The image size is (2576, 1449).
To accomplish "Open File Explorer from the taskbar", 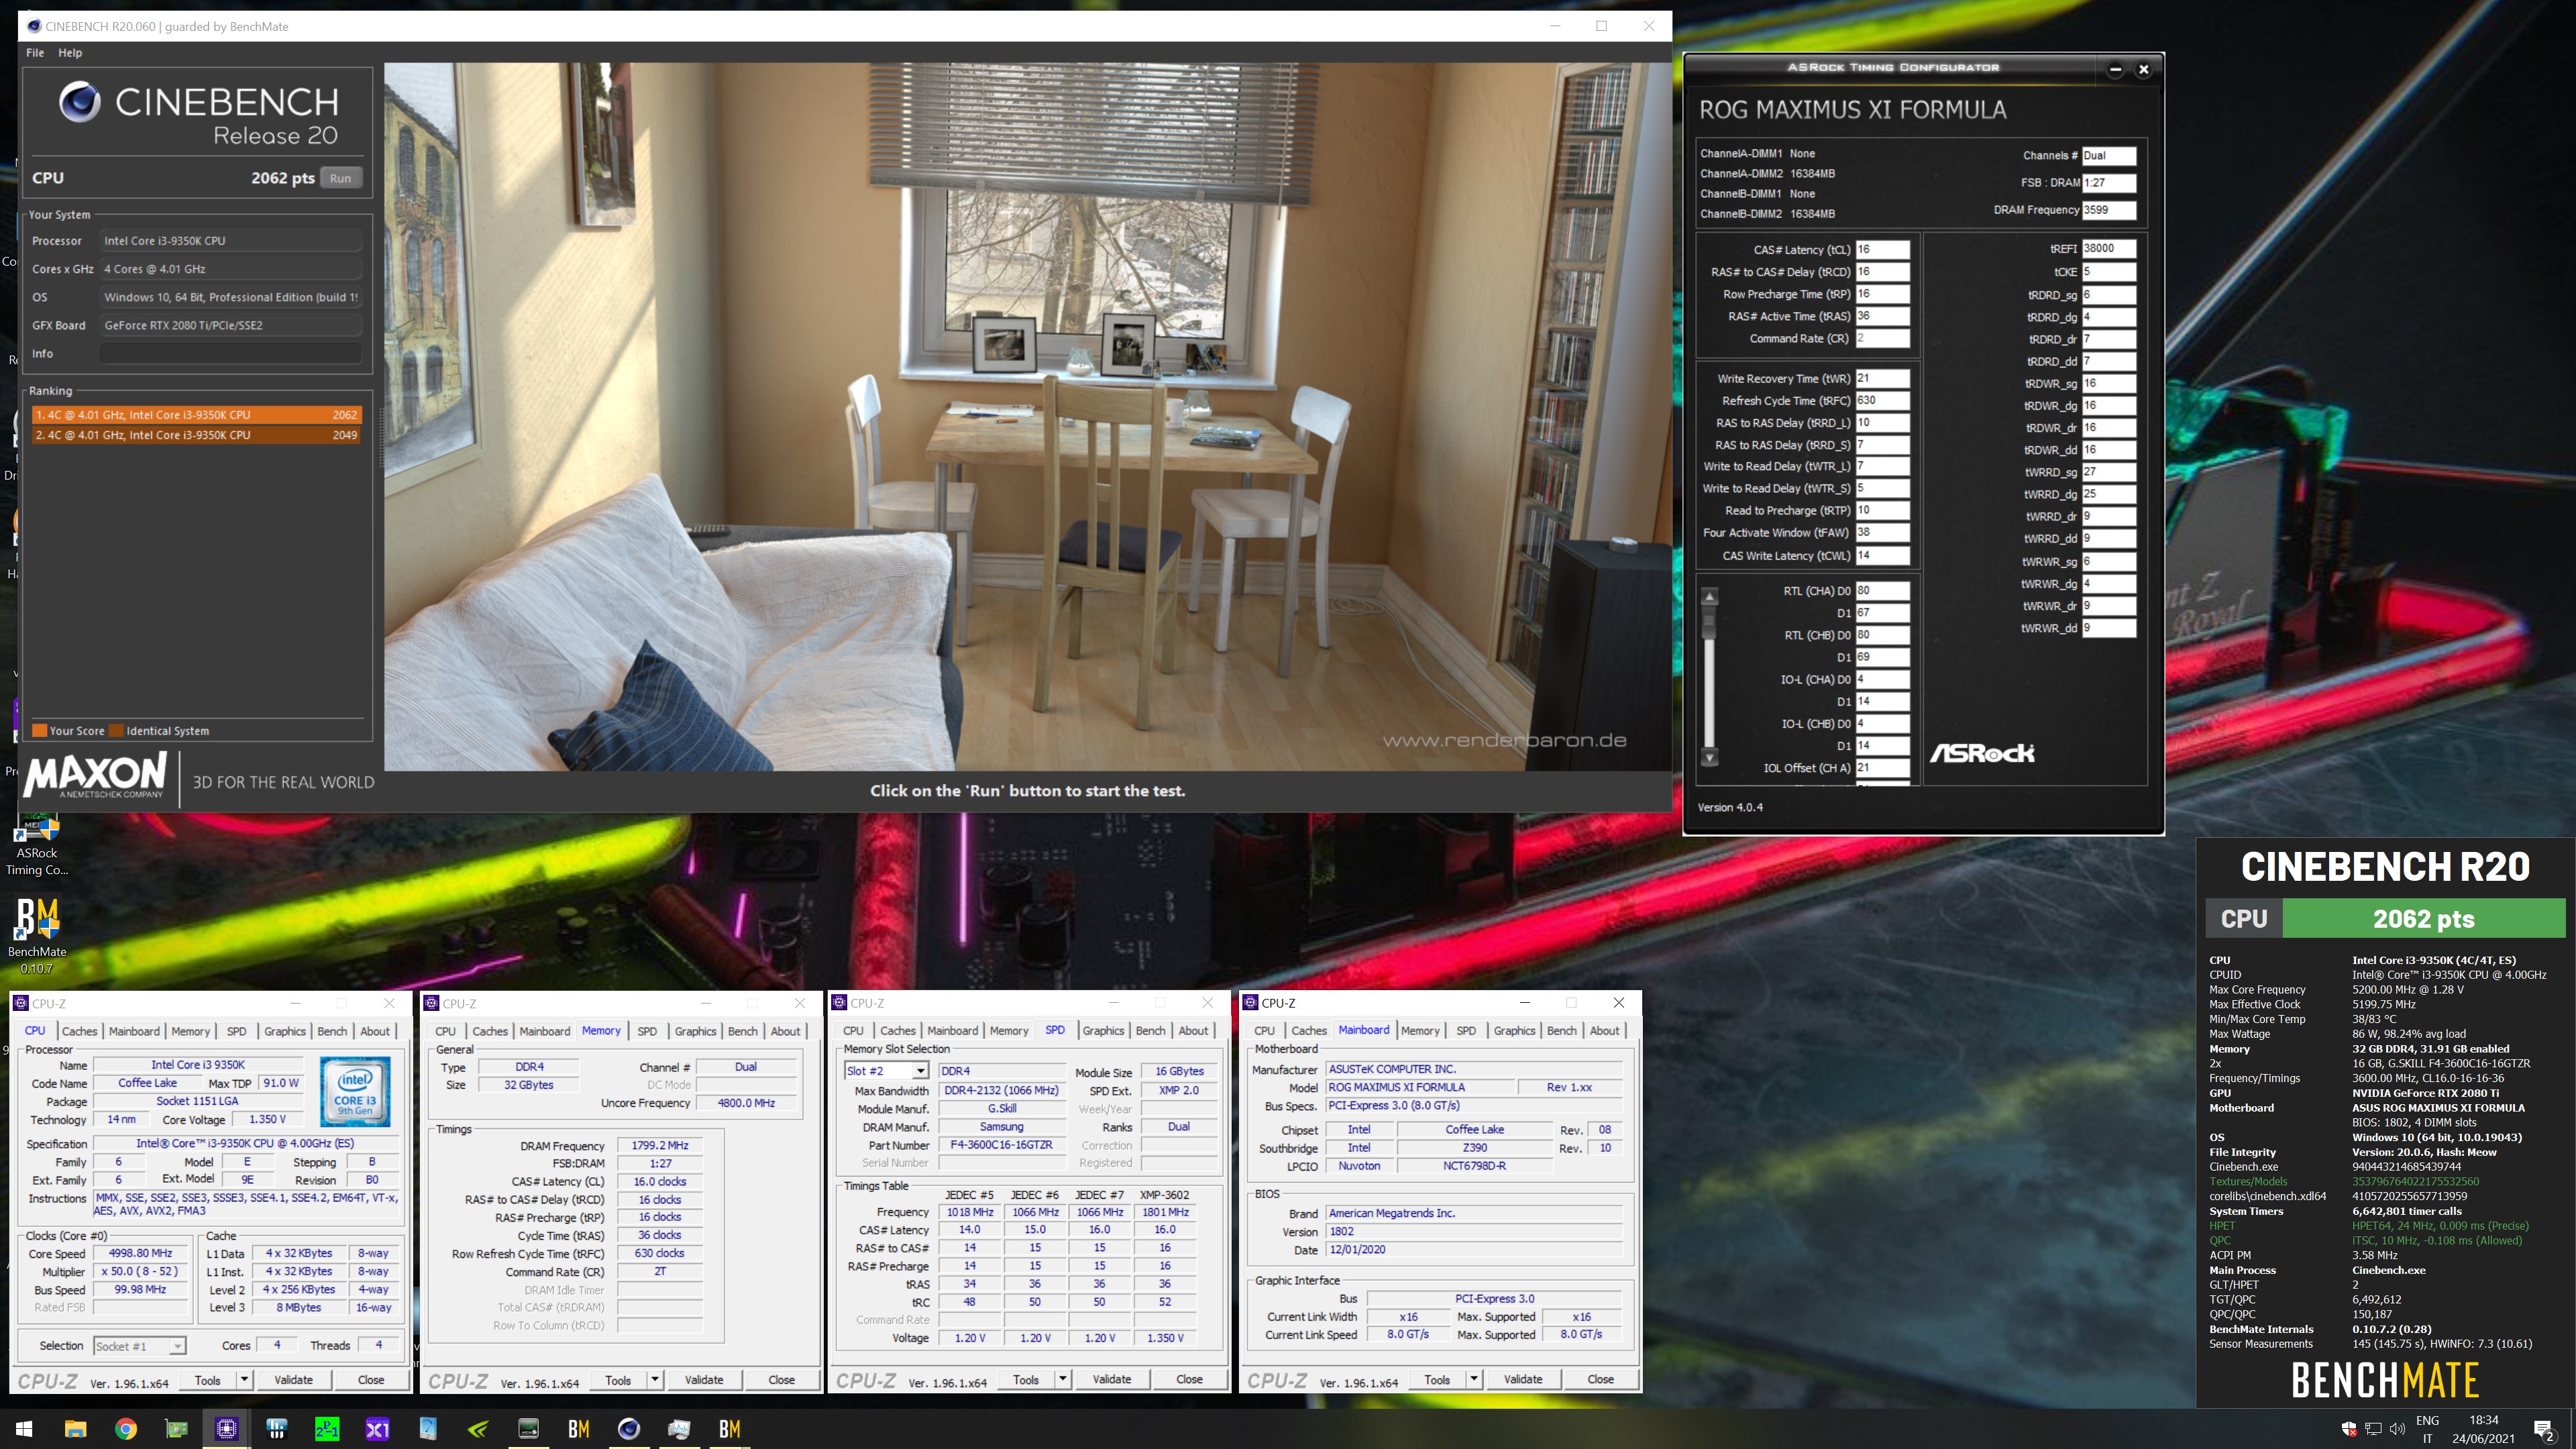I will coord(75,1429).
